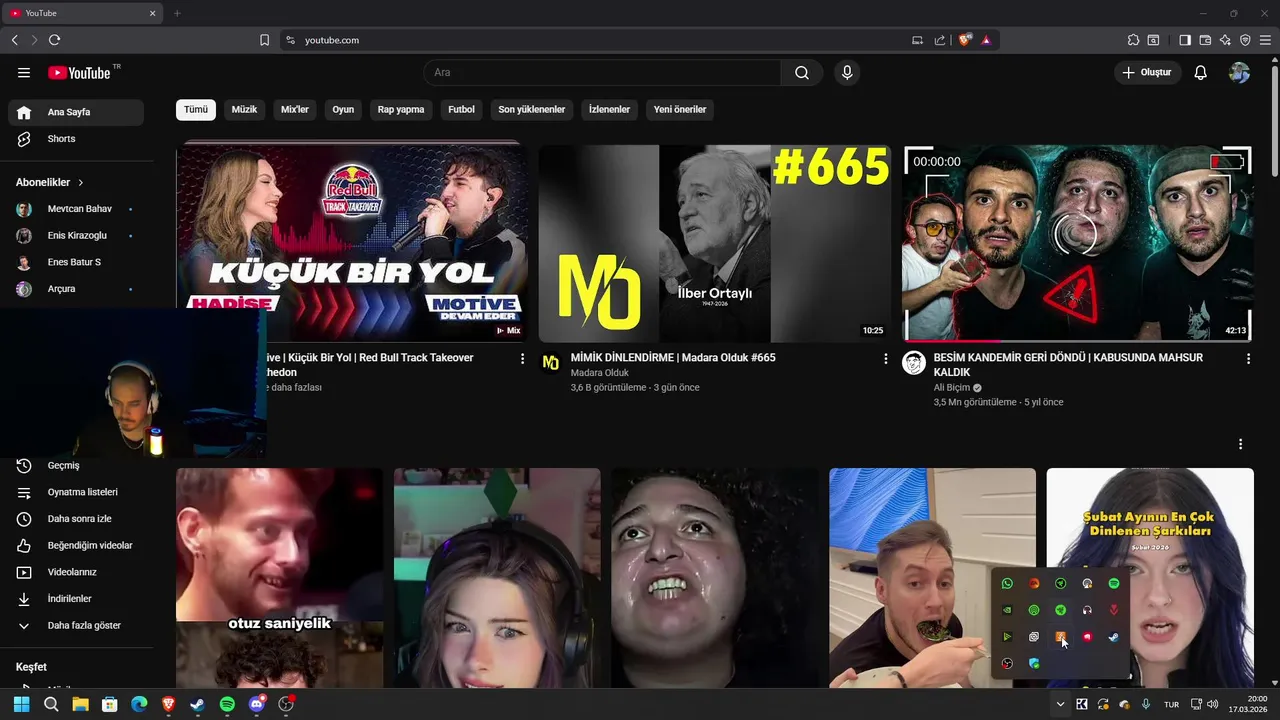The height and width of the screenshot is (720, 1280).
Task: Open Discord from the taskbar
Action: (256, 704)
